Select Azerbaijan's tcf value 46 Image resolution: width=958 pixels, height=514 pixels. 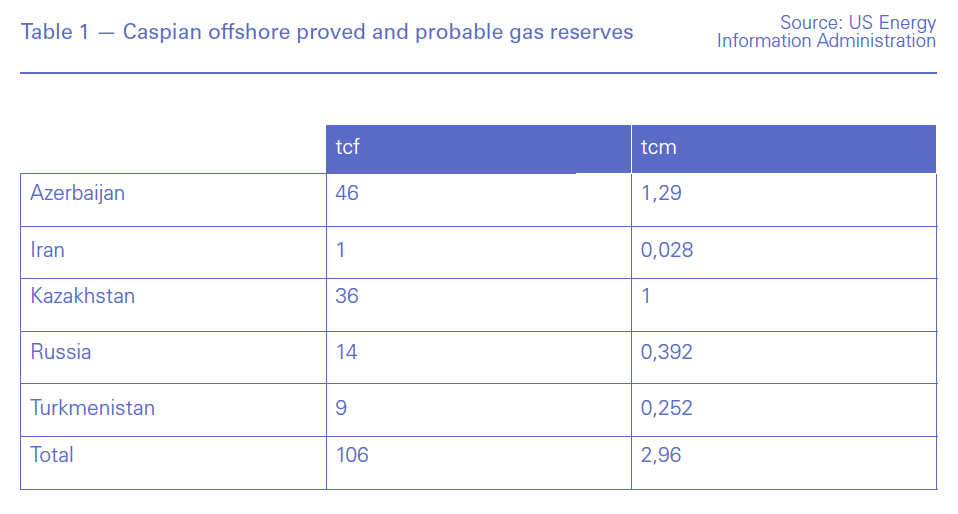pos(347,193)
